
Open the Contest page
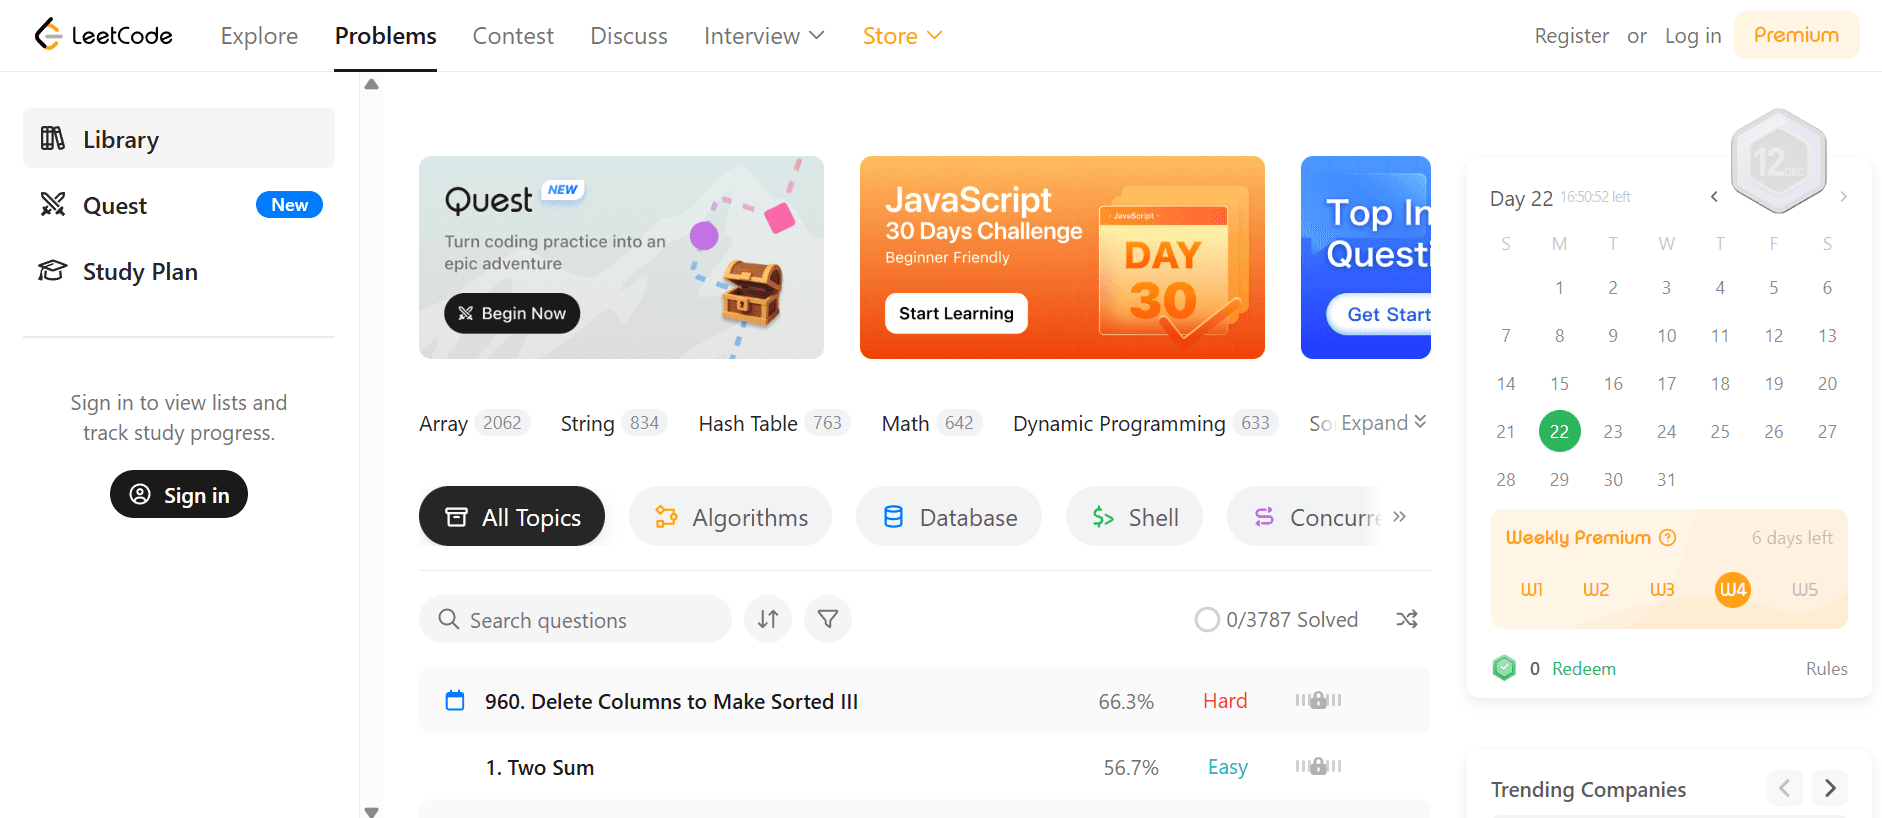513,36
